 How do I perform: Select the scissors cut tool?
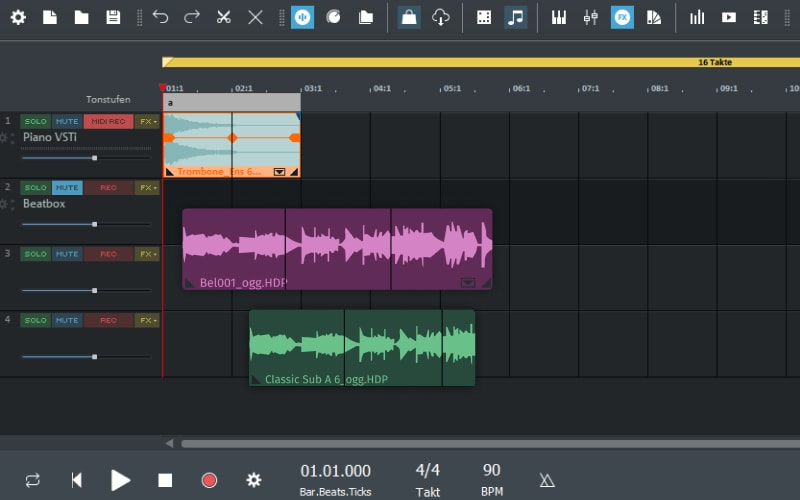[x=223, y=17]
